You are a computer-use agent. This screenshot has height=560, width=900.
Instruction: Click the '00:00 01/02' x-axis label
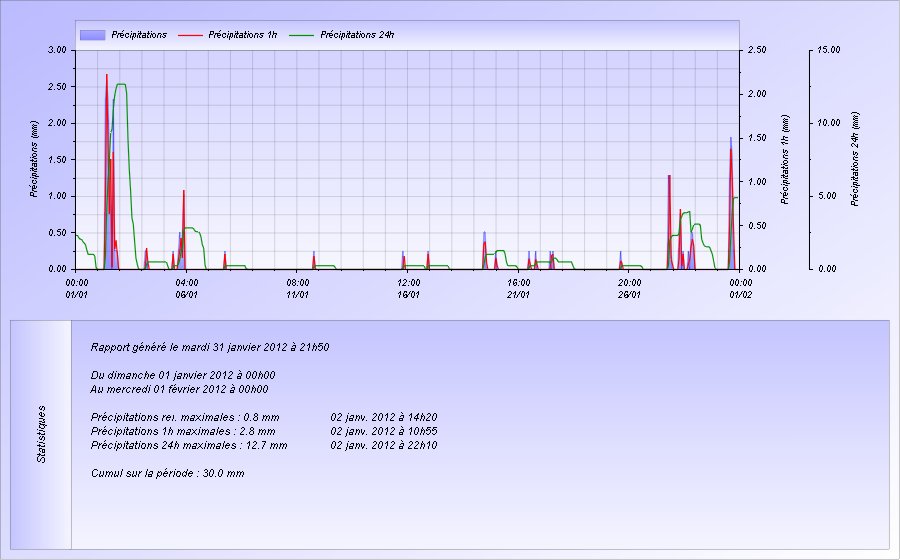coord(740,289)
